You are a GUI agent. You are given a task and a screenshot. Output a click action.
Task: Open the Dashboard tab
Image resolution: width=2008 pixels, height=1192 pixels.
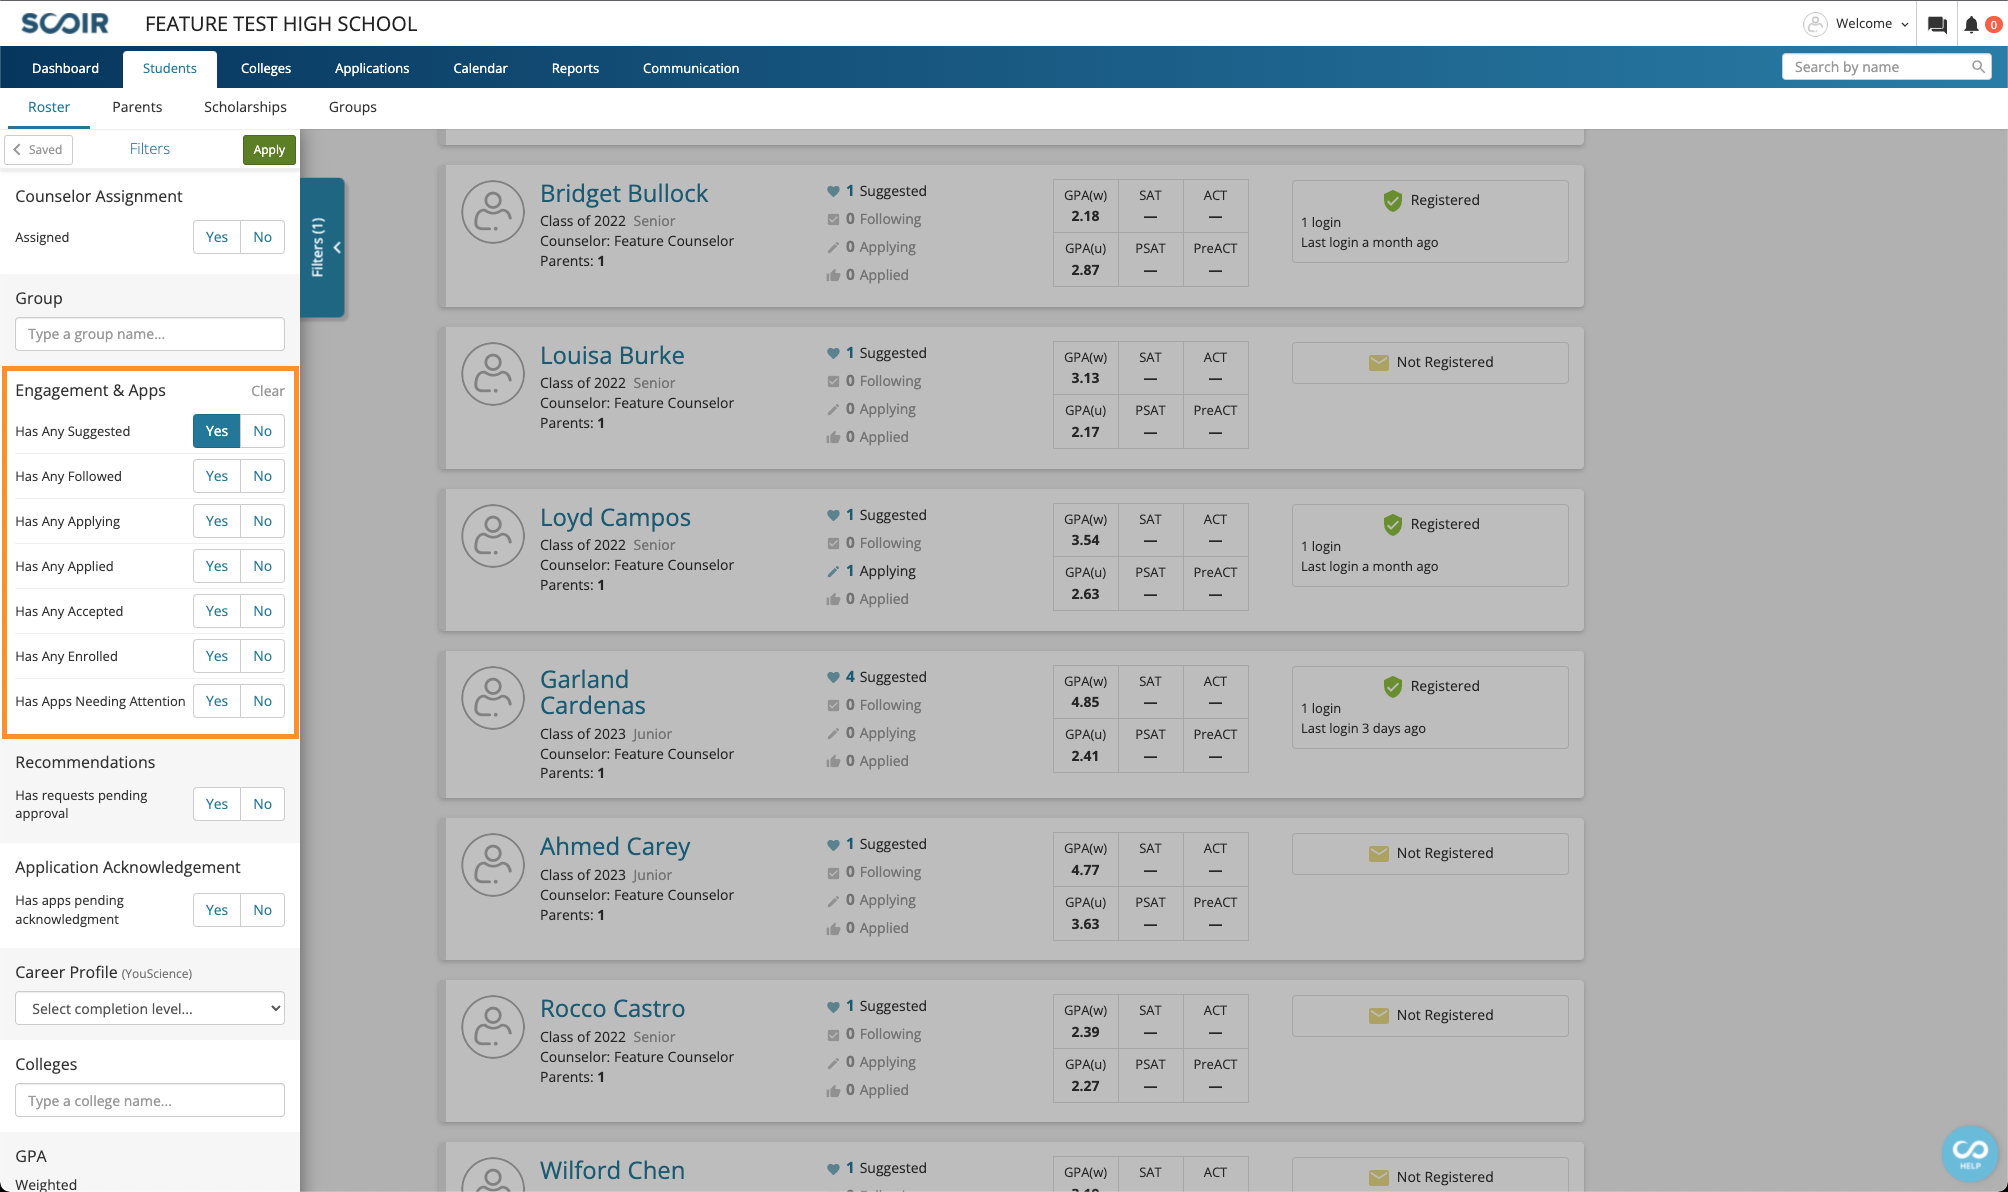pos(65,68)
